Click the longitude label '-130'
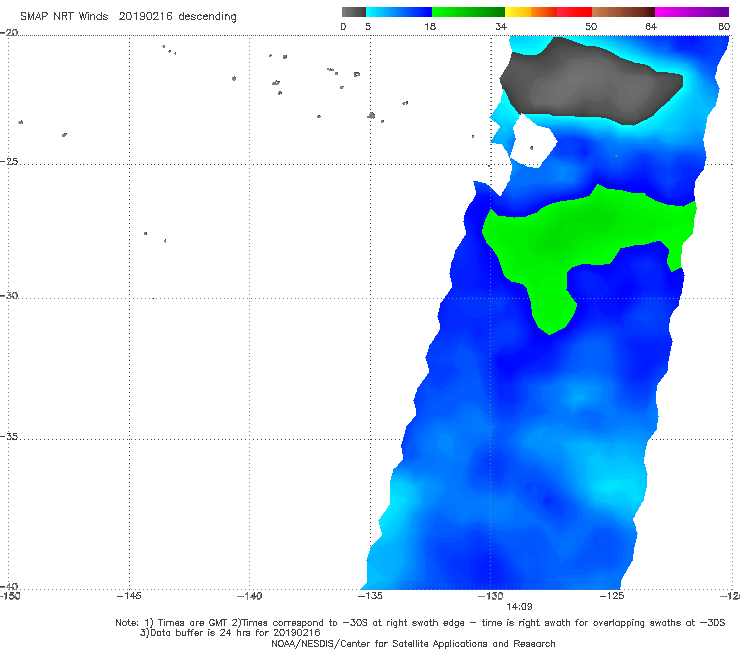The width and height of the screenshot is (740, 650). (x=491, y=596)
